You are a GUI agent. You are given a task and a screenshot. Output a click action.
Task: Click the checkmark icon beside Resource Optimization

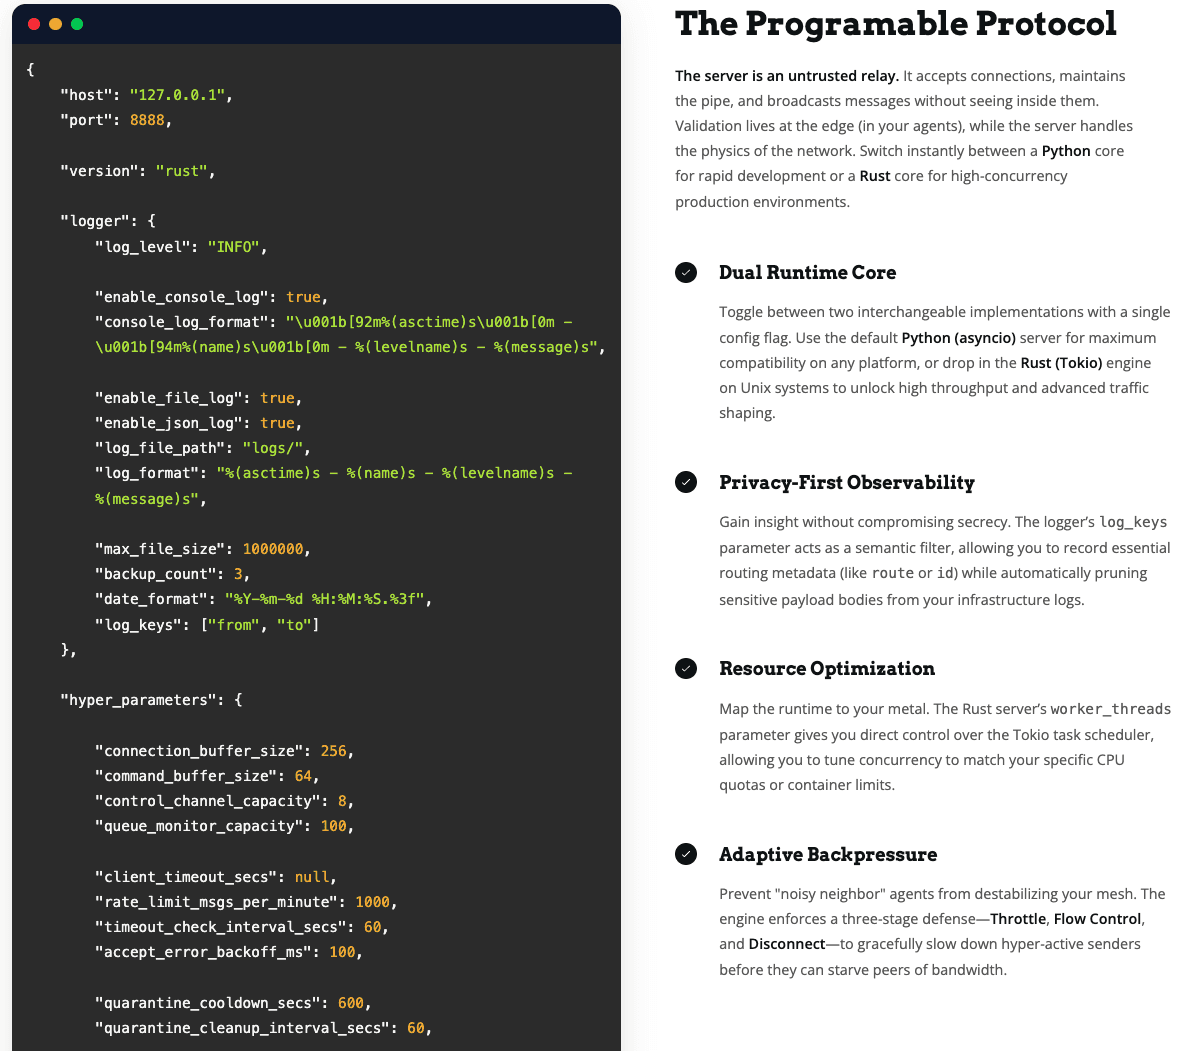(x=686, y=669)
